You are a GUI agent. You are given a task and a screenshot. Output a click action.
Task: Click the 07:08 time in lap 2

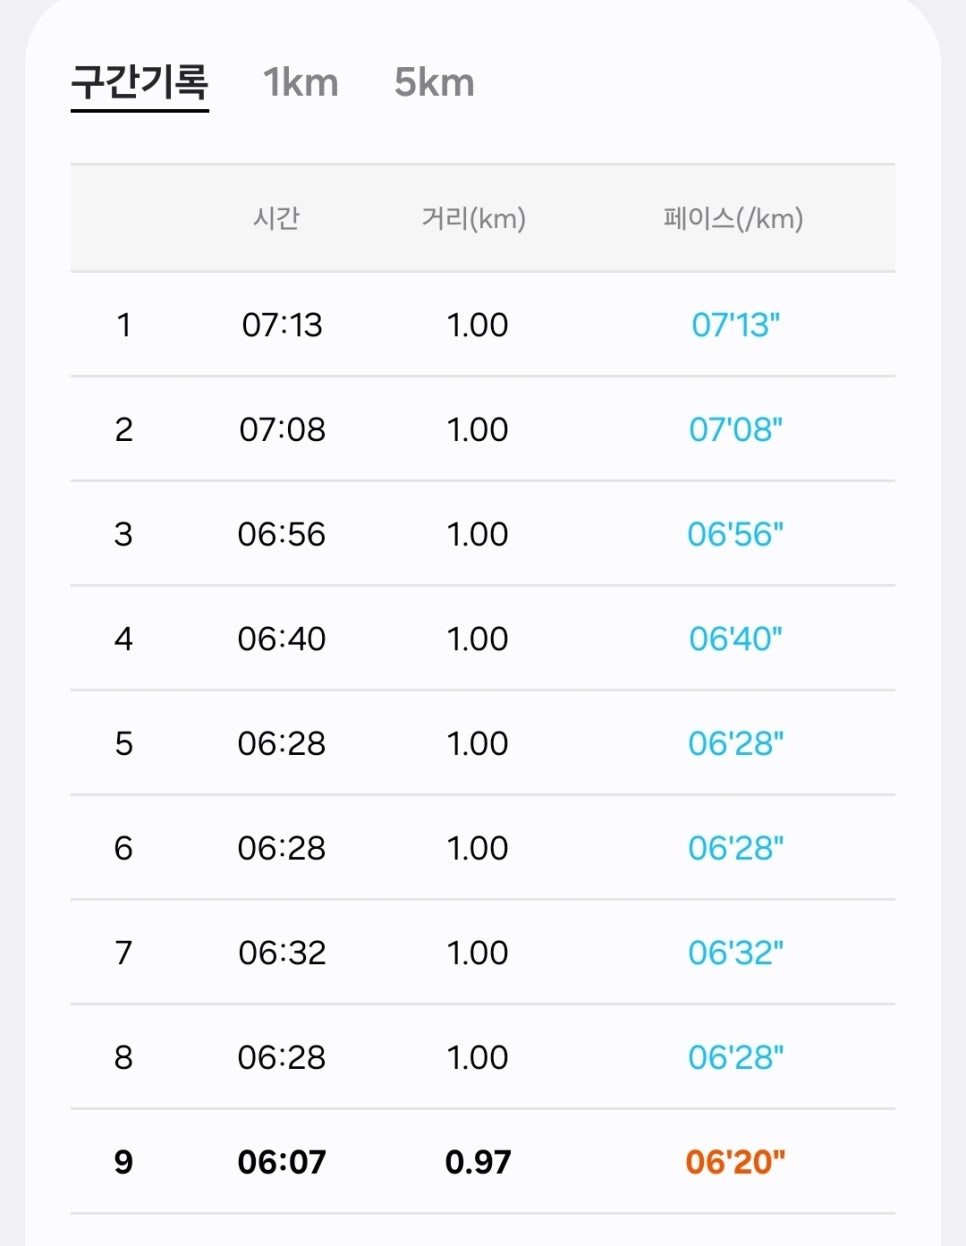(x=282, y=430)
